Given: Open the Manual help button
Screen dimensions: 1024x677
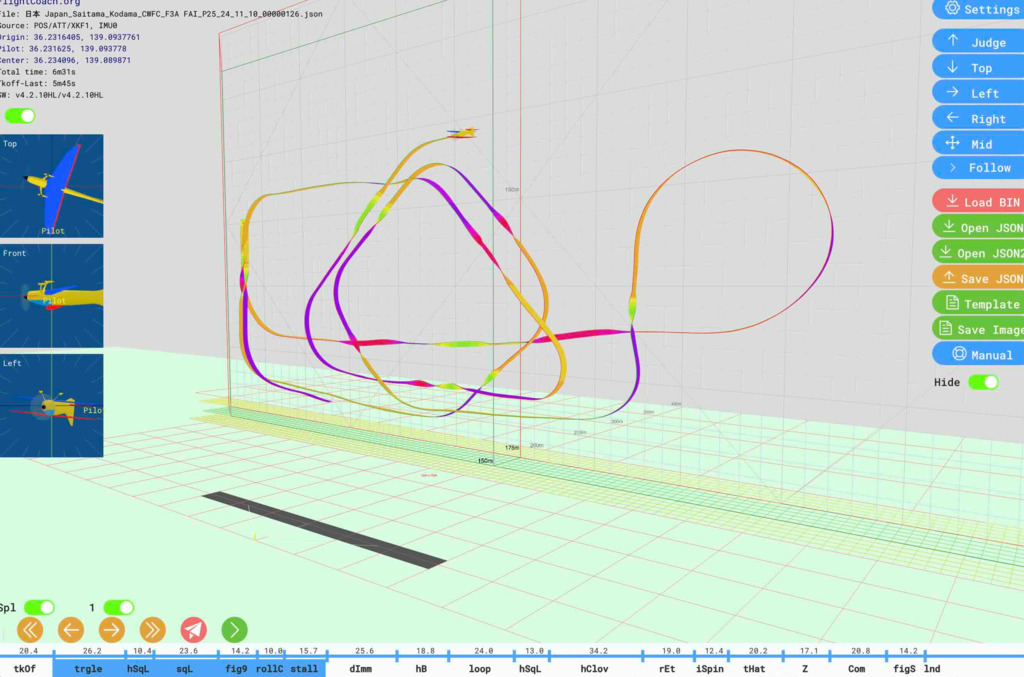Looking at the screenshot, I should pos(979,354).
